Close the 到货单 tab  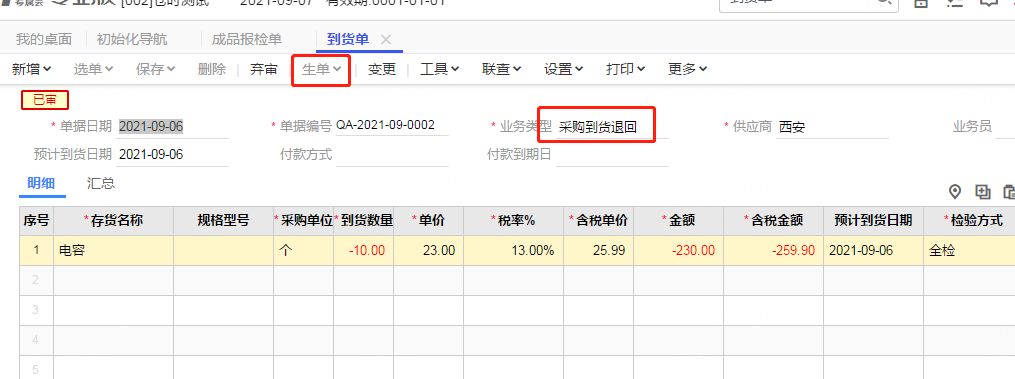coord(386,40)
